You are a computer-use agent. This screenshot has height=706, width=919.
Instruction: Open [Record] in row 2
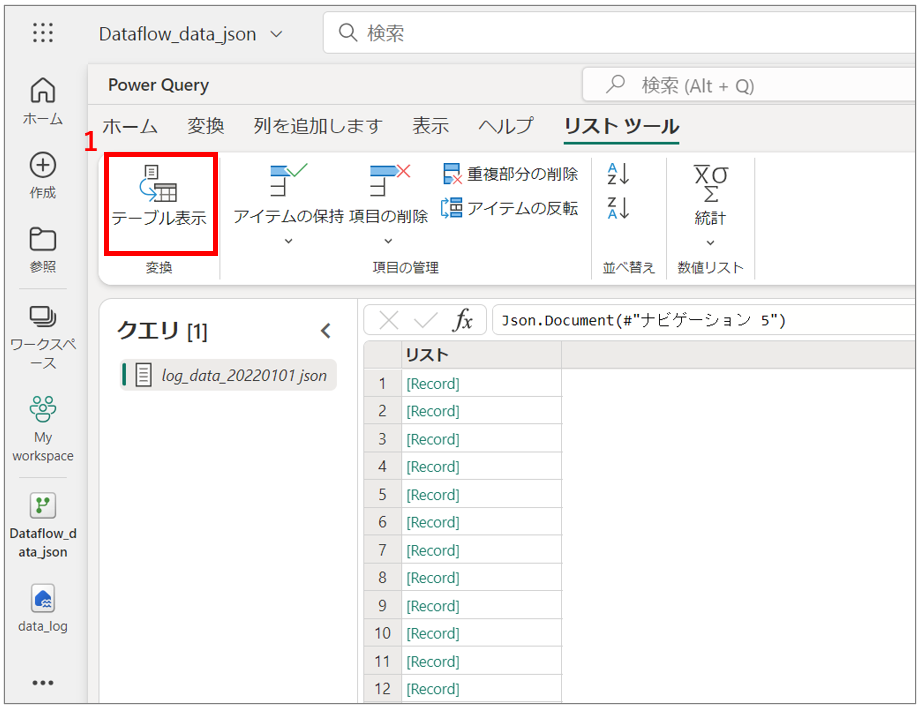tap(433, 411)
